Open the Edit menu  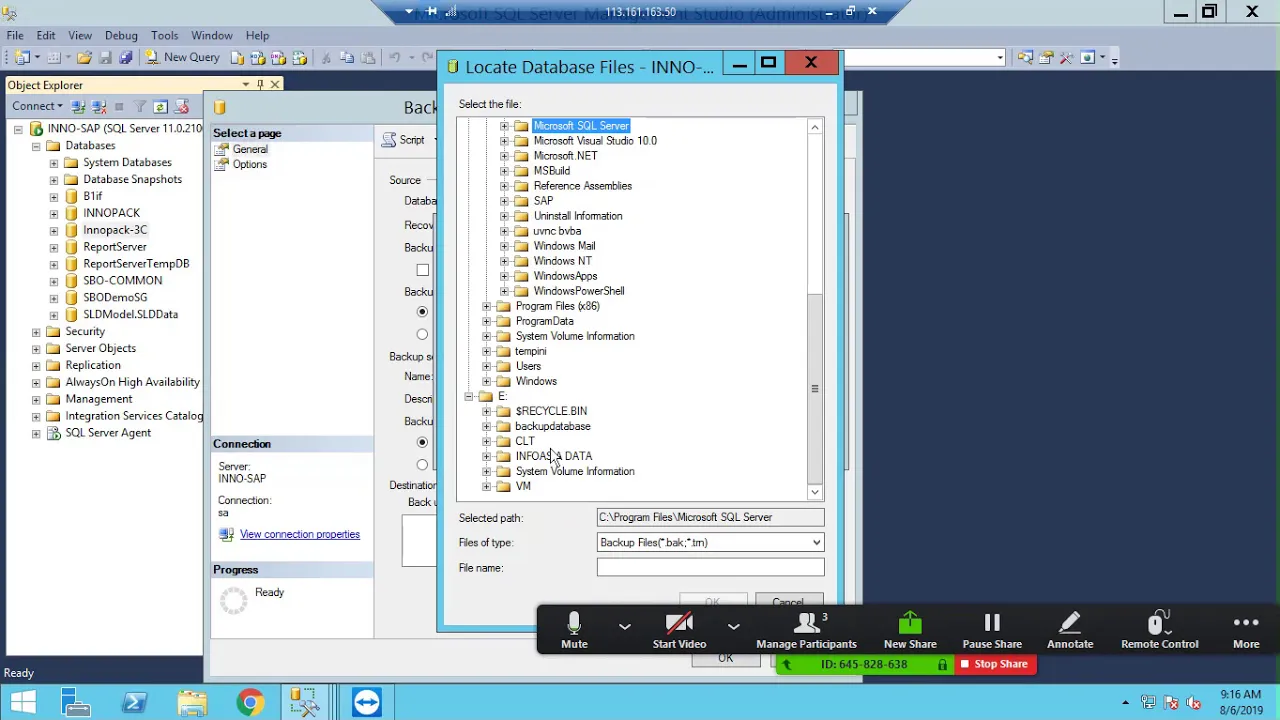(x=46, y=35)
